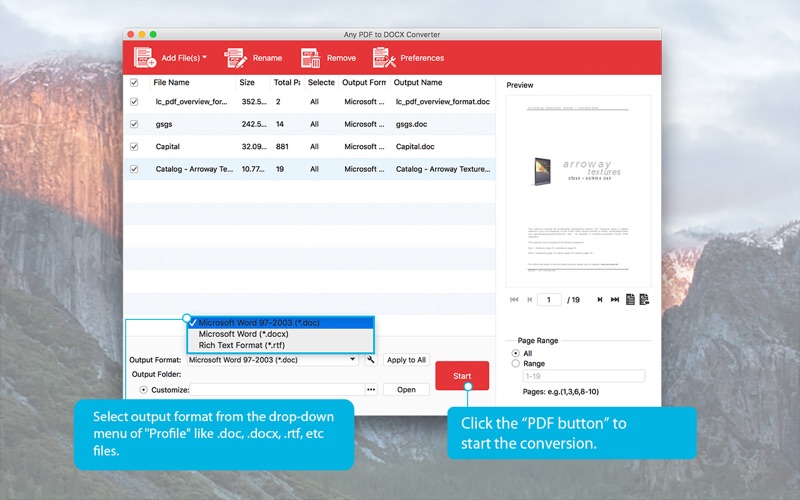This screenshot has width=800, height=500.
Task: Choose Microsoft Word (*.docx) option
Action: pos(281,334)
